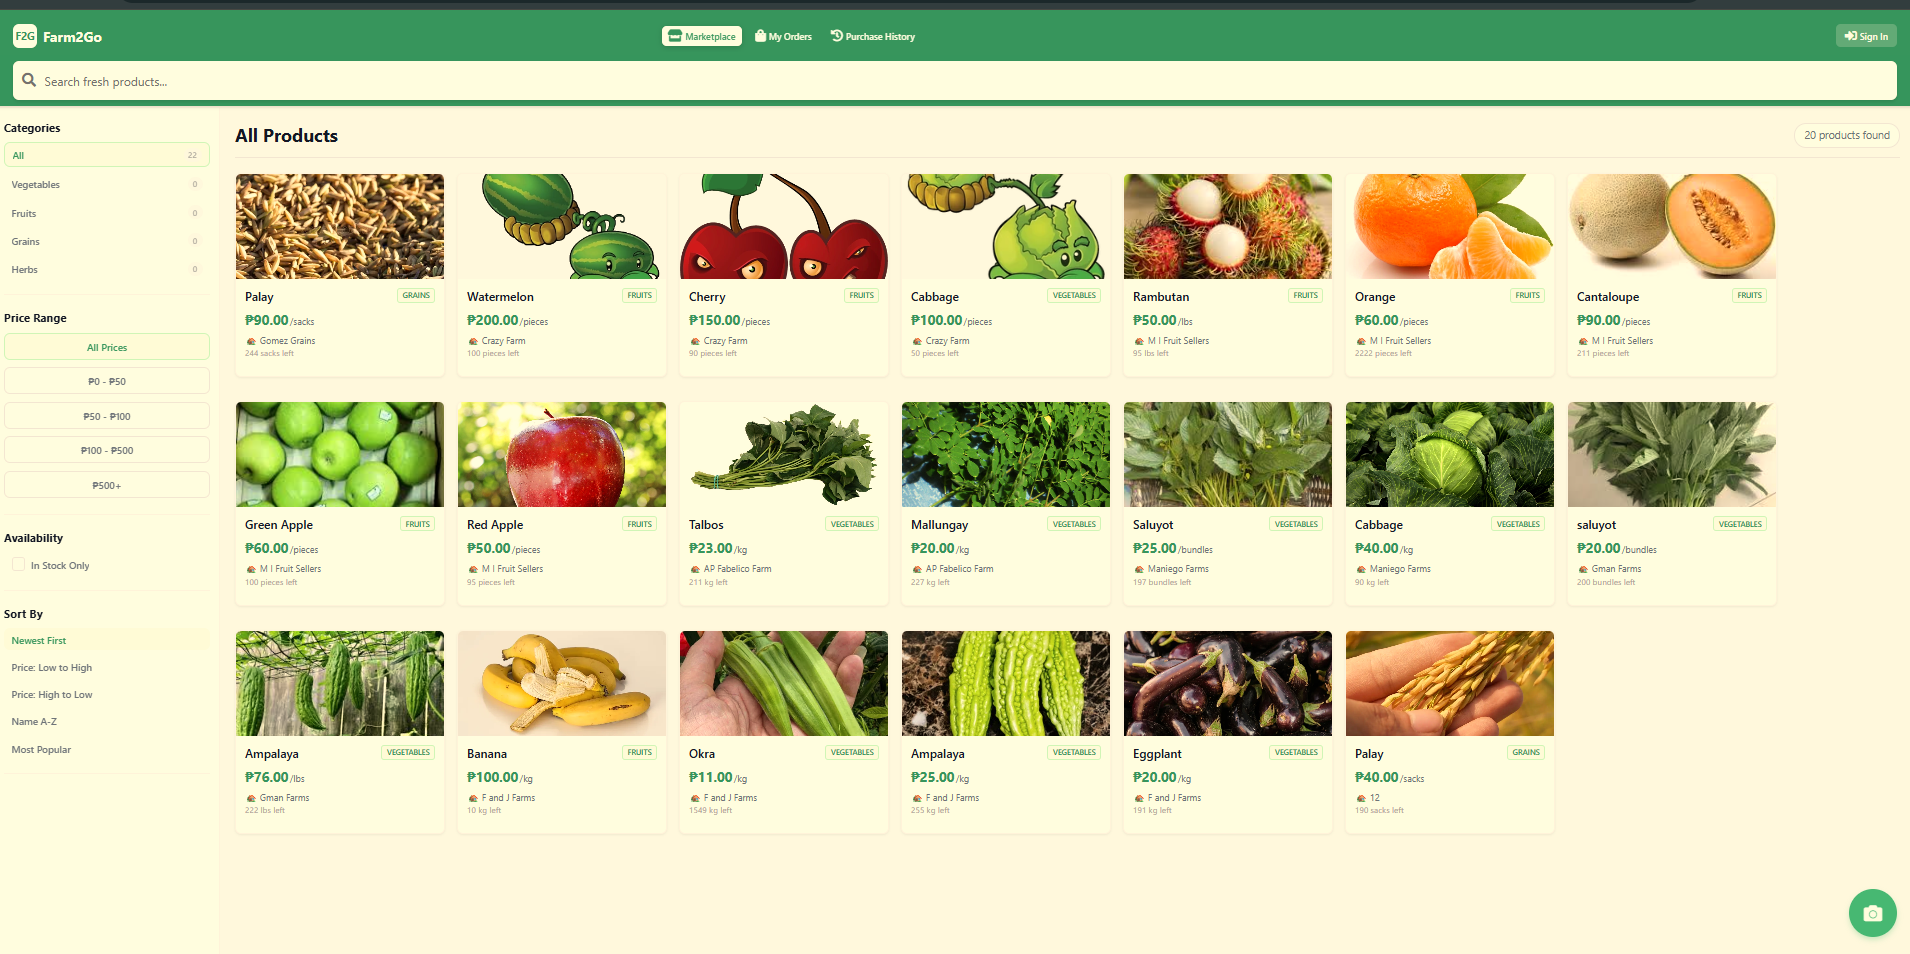Choose the ₱100 - ₱500 price range
1910x954 pixels.
pos(107,450)
